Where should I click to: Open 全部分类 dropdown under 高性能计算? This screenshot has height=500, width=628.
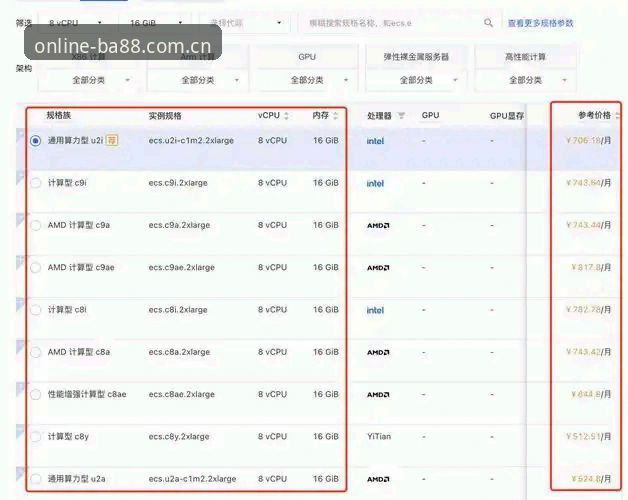525,80
